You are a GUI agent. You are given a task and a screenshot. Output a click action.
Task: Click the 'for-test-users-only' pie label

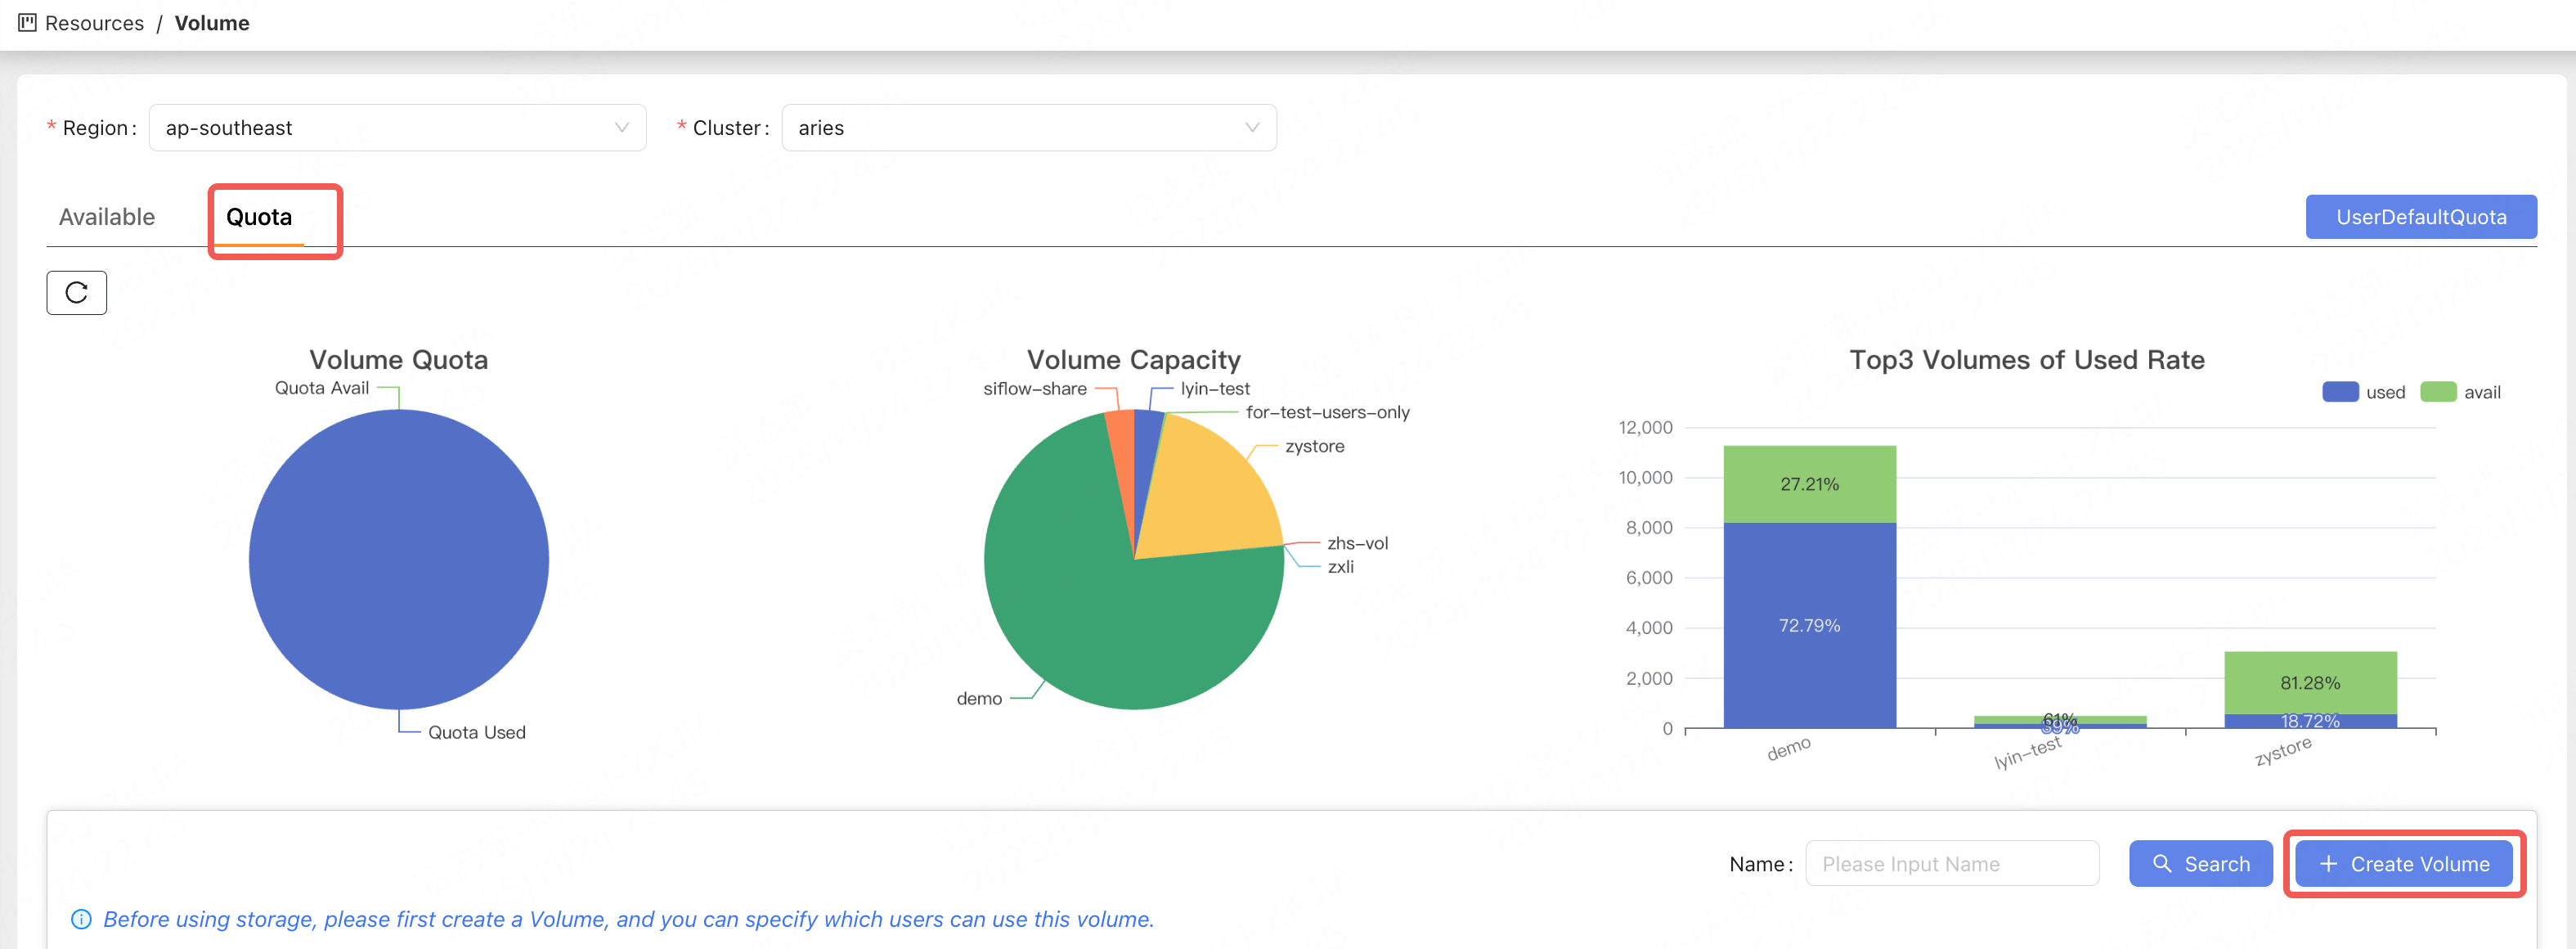point(1327,412)
